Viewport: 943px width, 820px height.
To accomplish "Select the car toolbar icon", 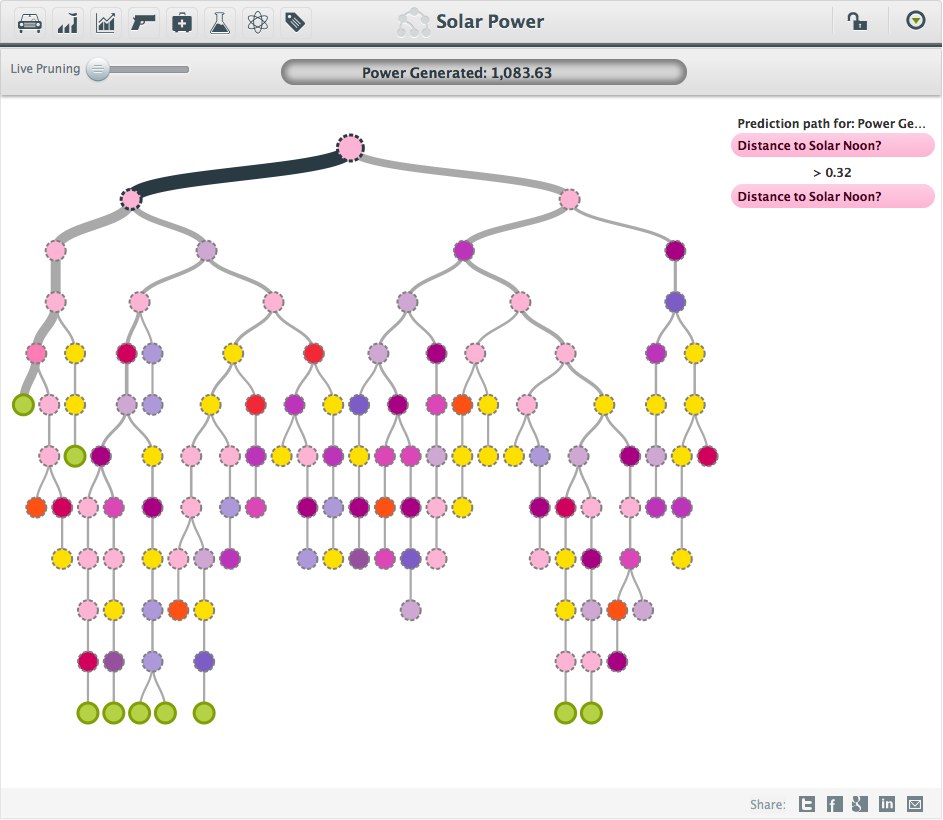I will 28,21.
